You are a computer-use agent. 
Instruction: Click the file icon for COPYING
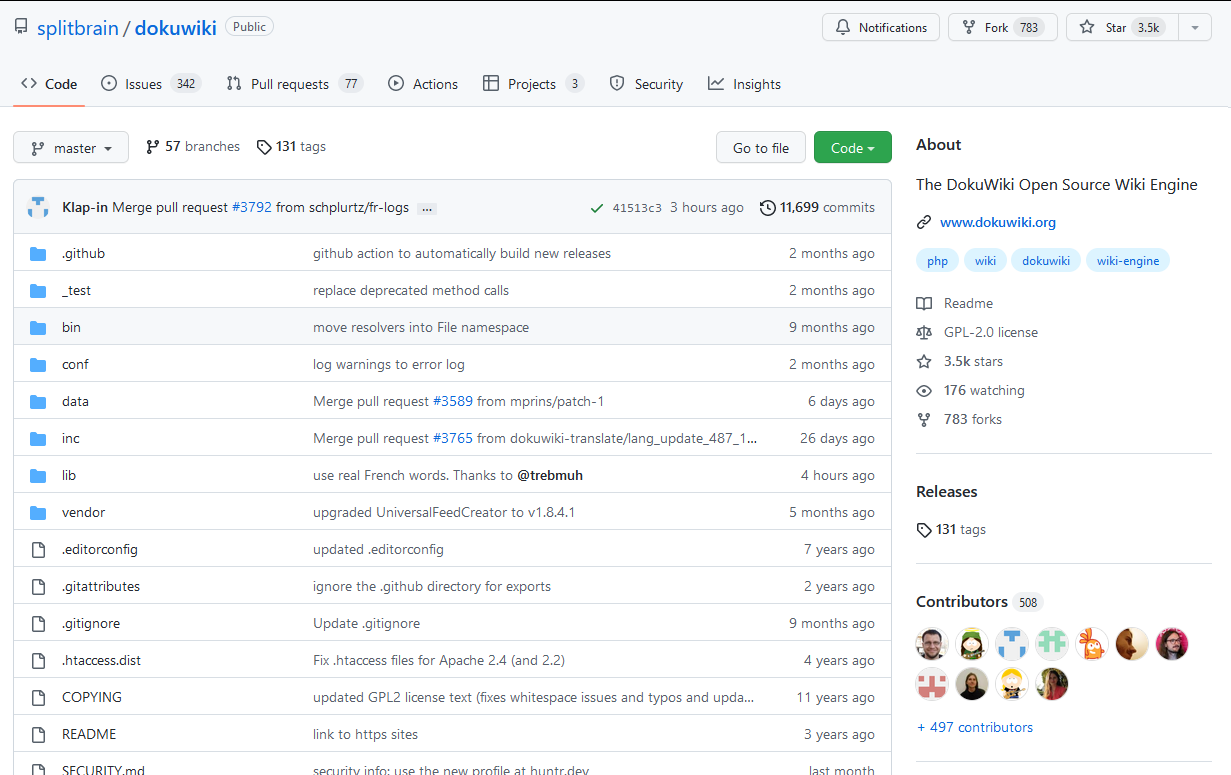click(38, 698)
